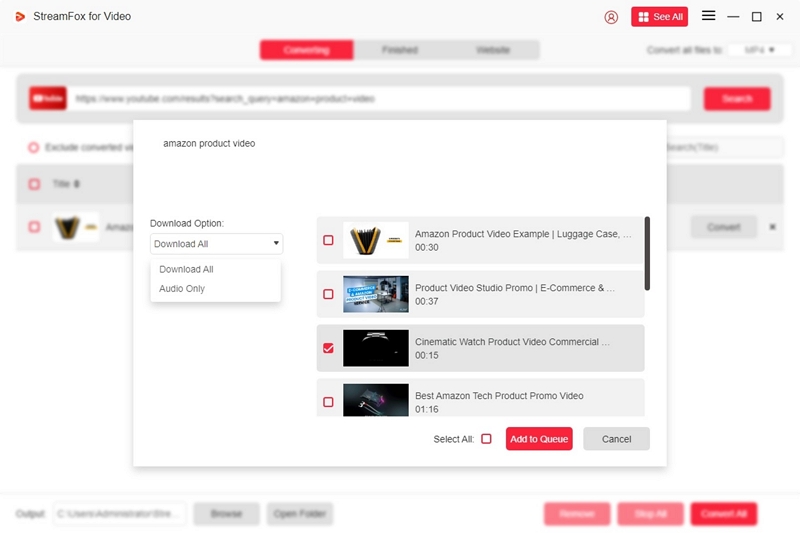800x533 pixels.
Task: Click the See All button
Action: (659, 17)
